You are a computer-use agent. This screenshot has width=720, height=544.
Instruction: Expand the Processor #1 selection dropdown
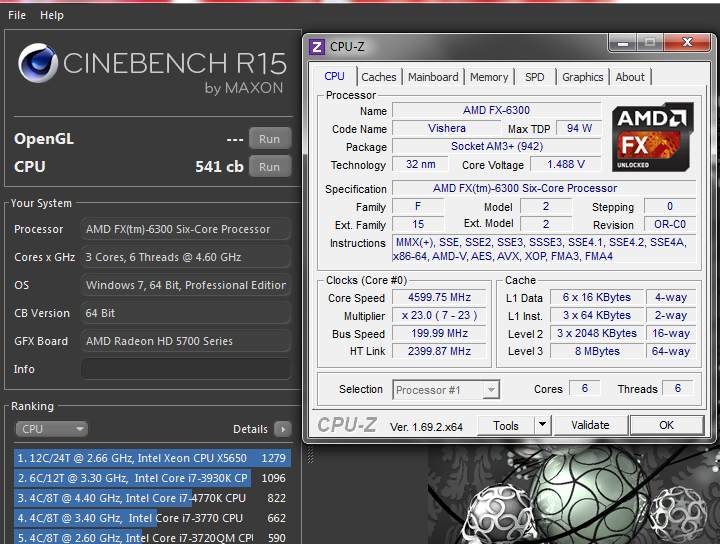tap(445, 390)
